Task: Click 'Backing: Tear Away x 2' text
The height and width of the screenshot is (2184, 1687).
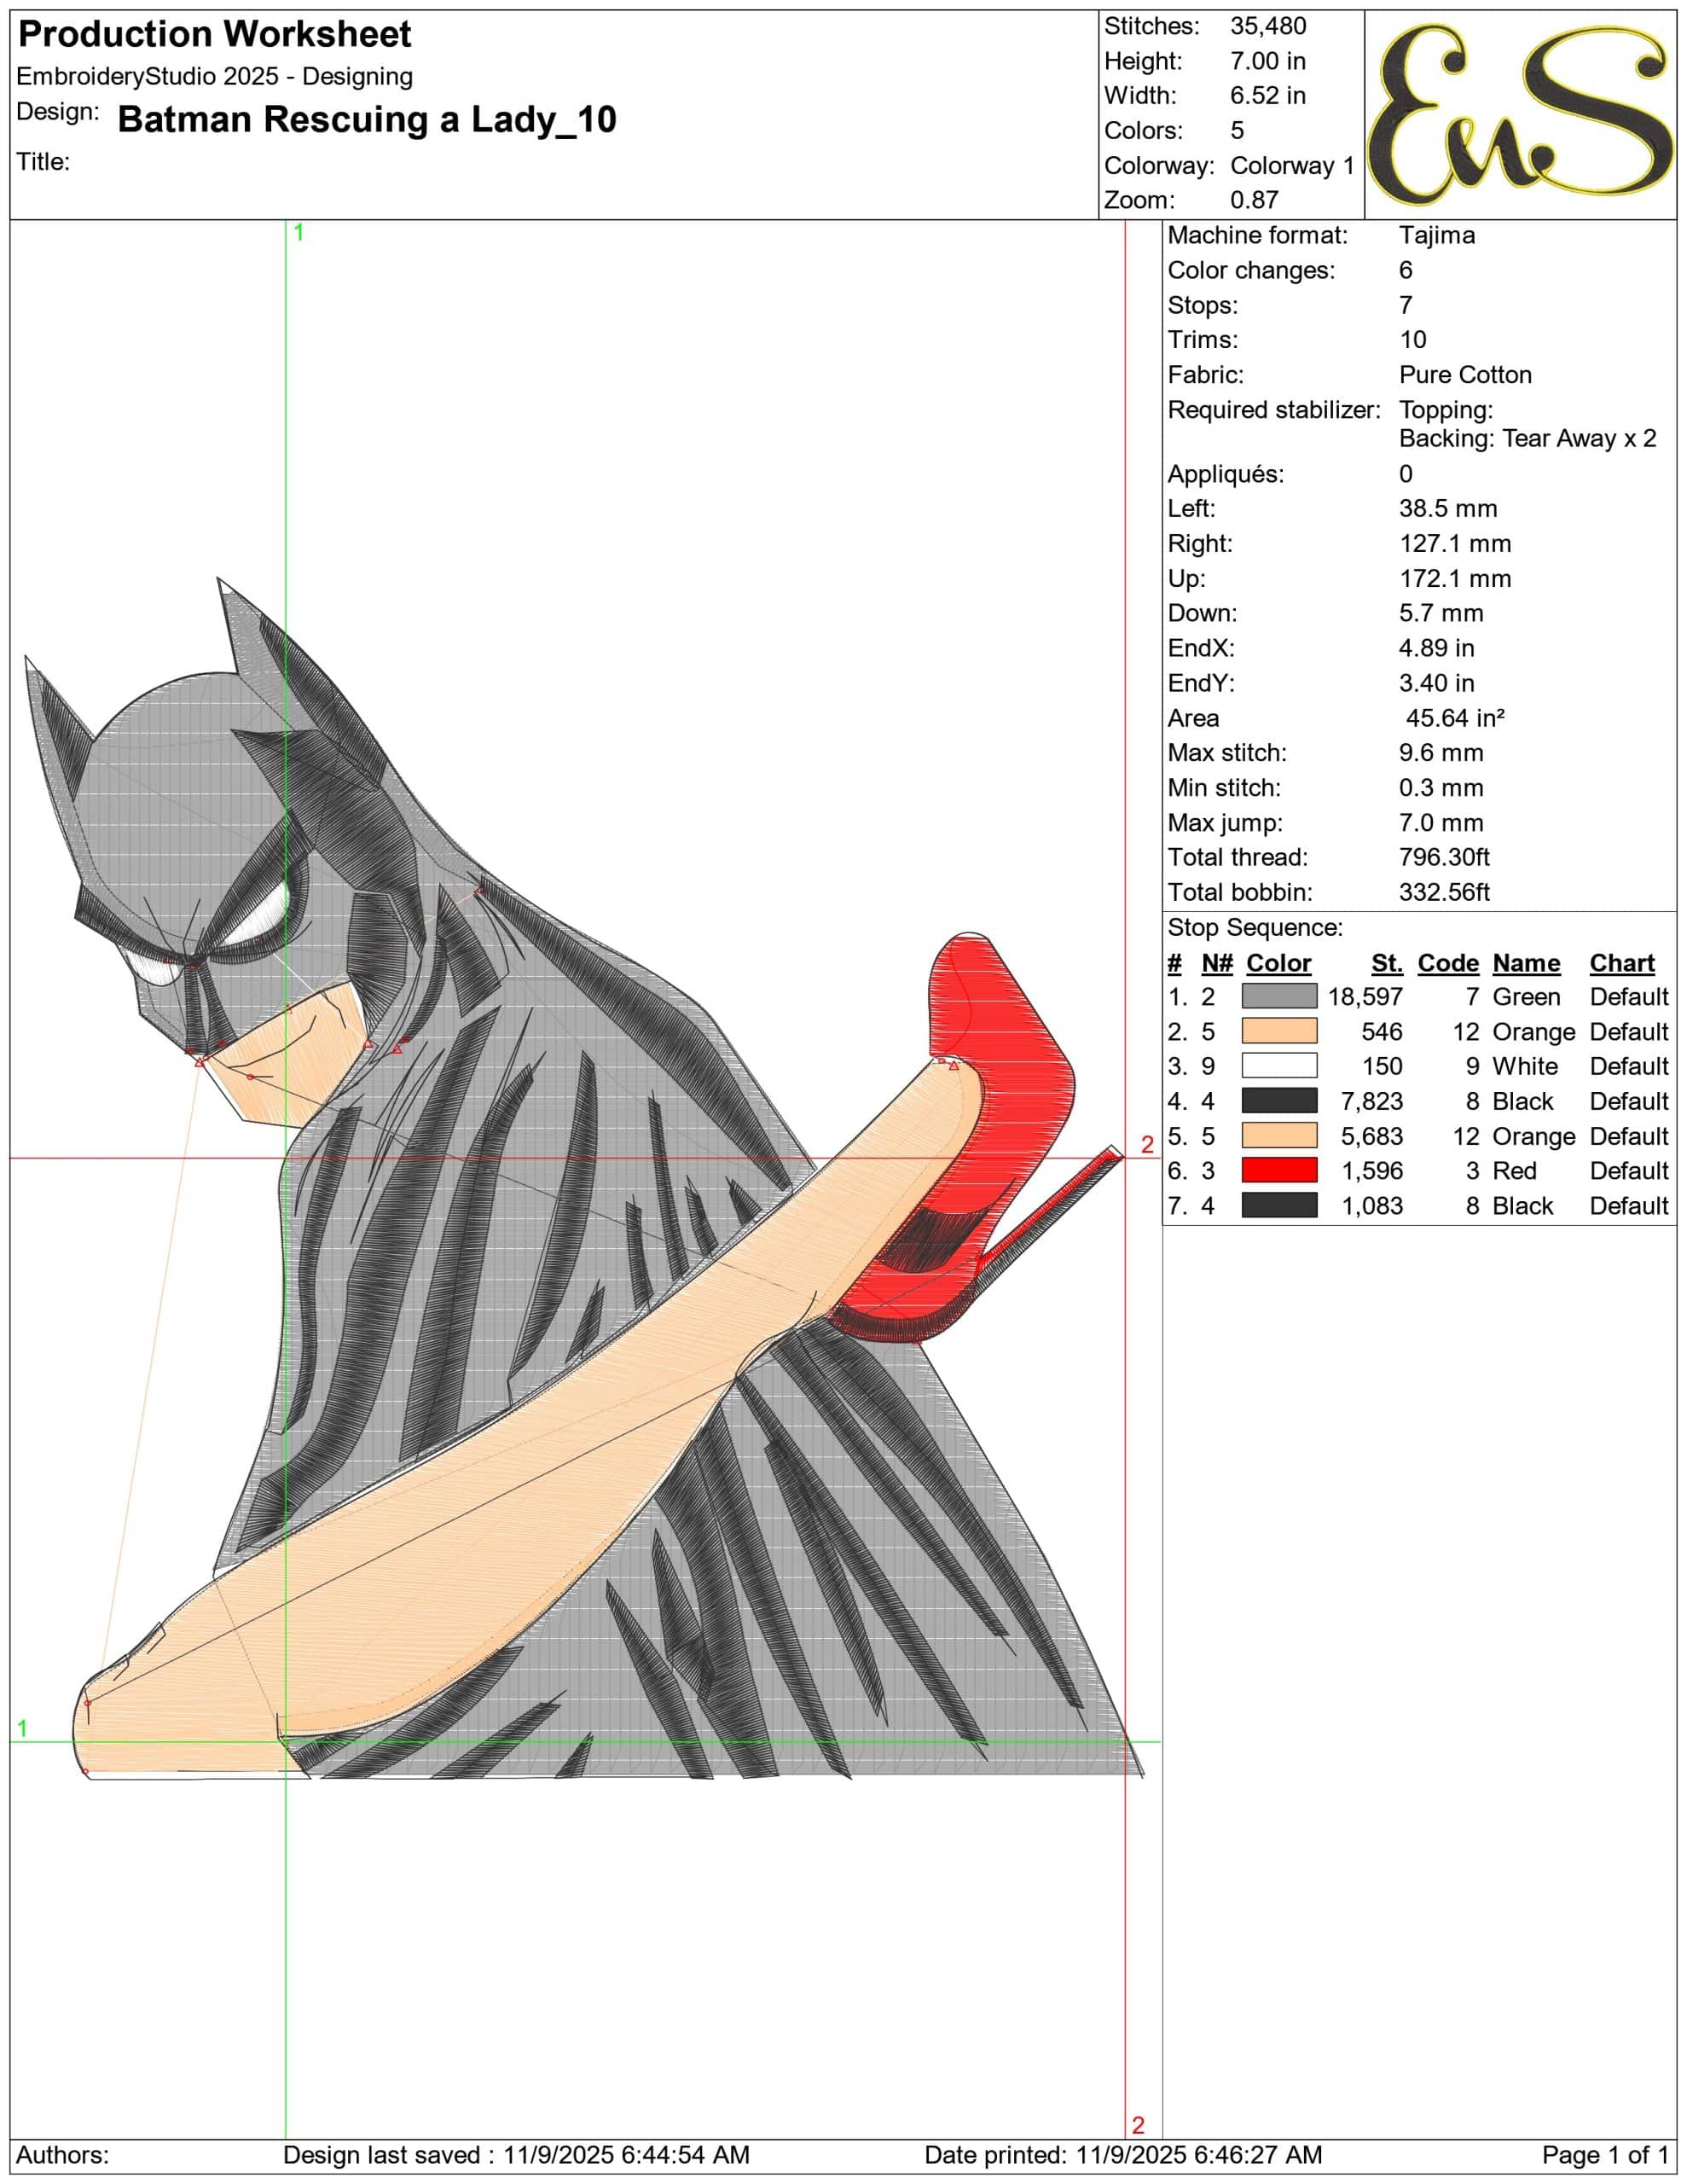Action: [1527, 439]
